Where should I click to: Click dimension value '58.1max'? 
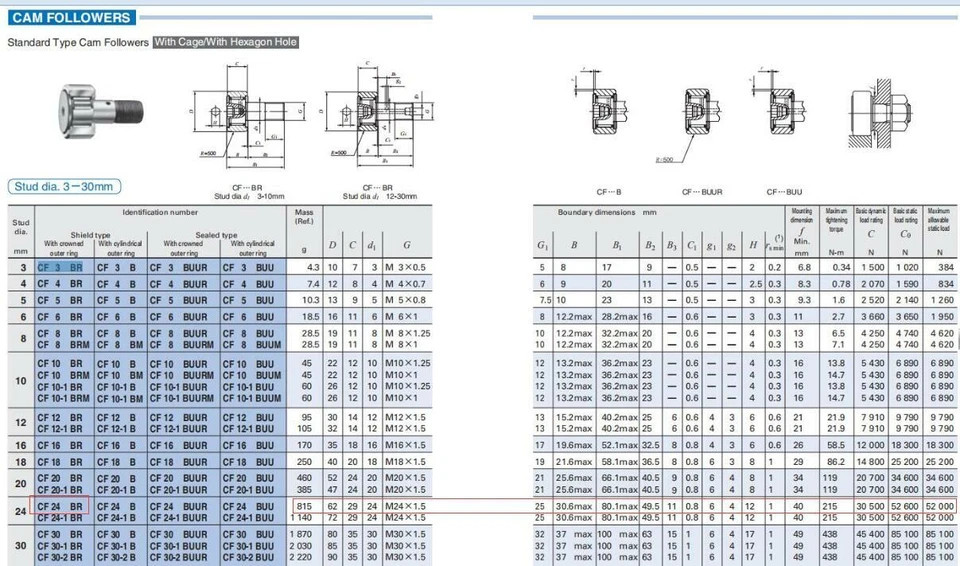point(619,462)
